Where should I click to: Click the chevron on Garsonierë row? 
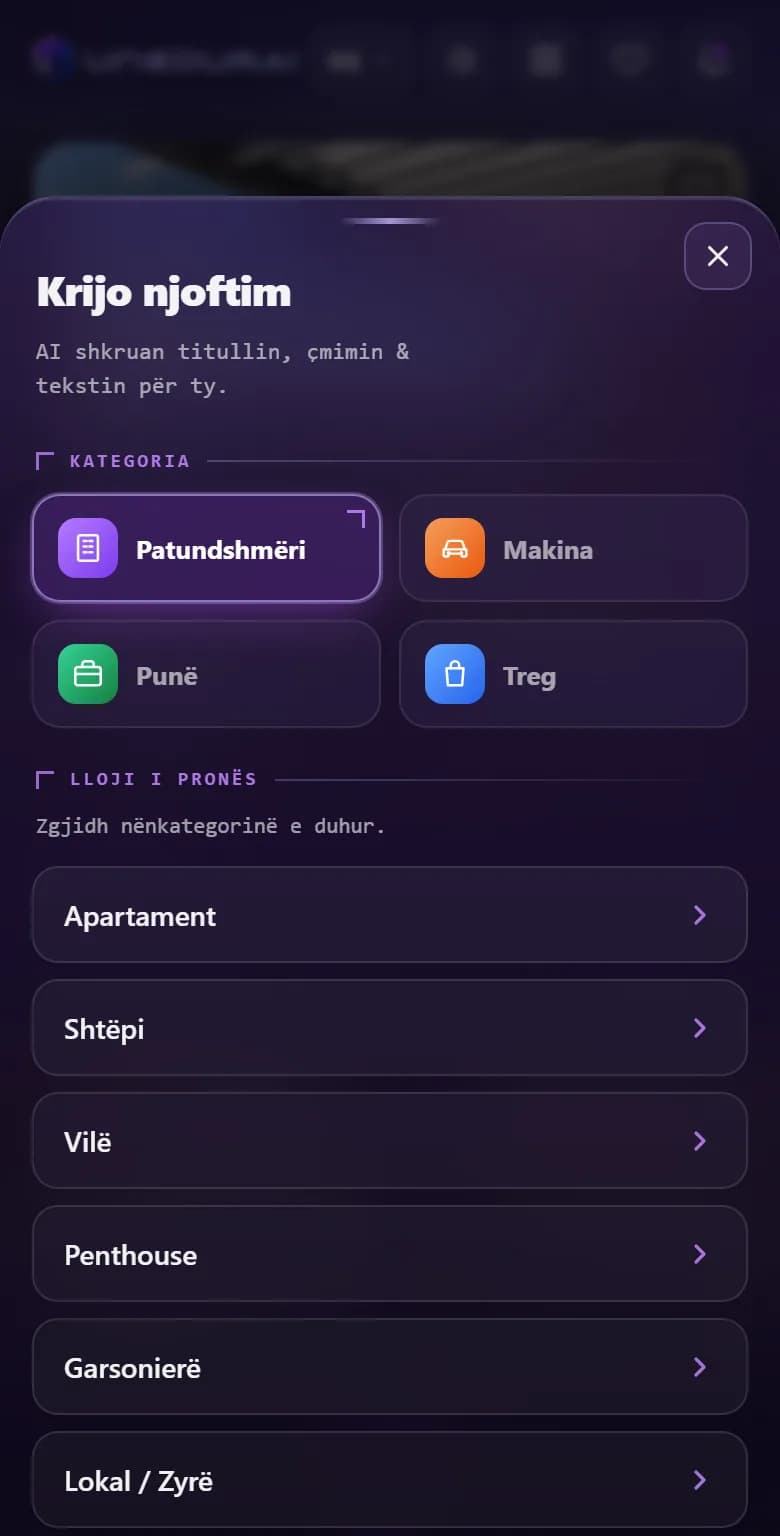click(700, 1367)
